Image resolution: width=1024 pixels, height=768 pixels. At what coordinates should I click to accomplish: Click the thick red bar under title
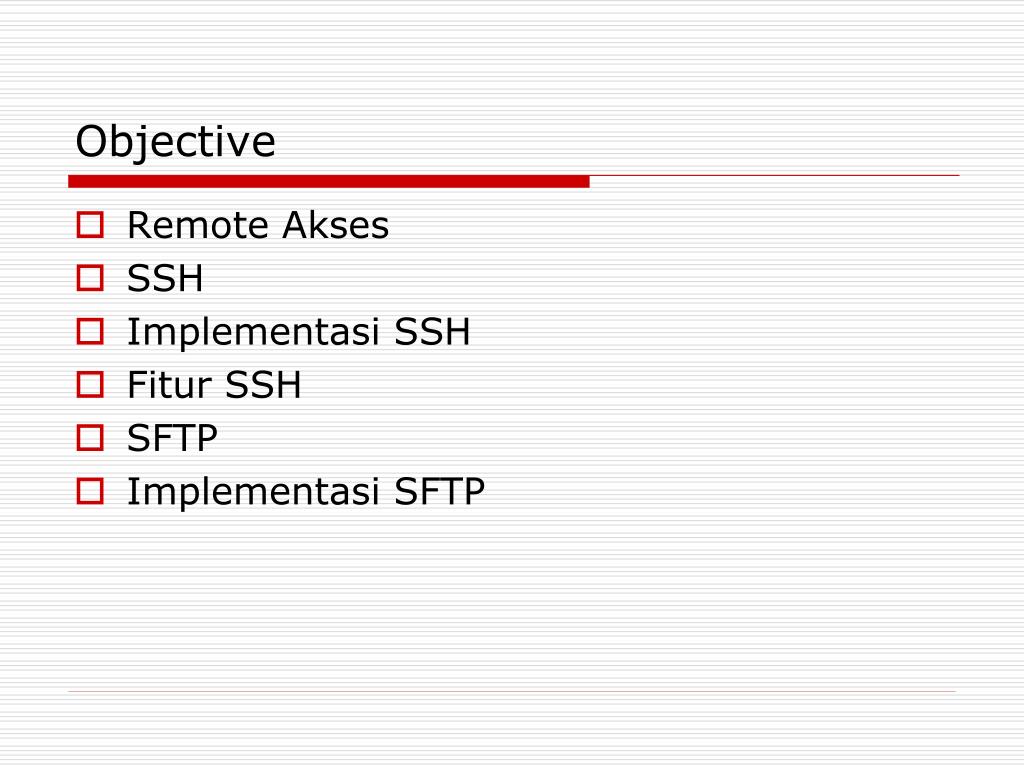[x=328, y=181]
